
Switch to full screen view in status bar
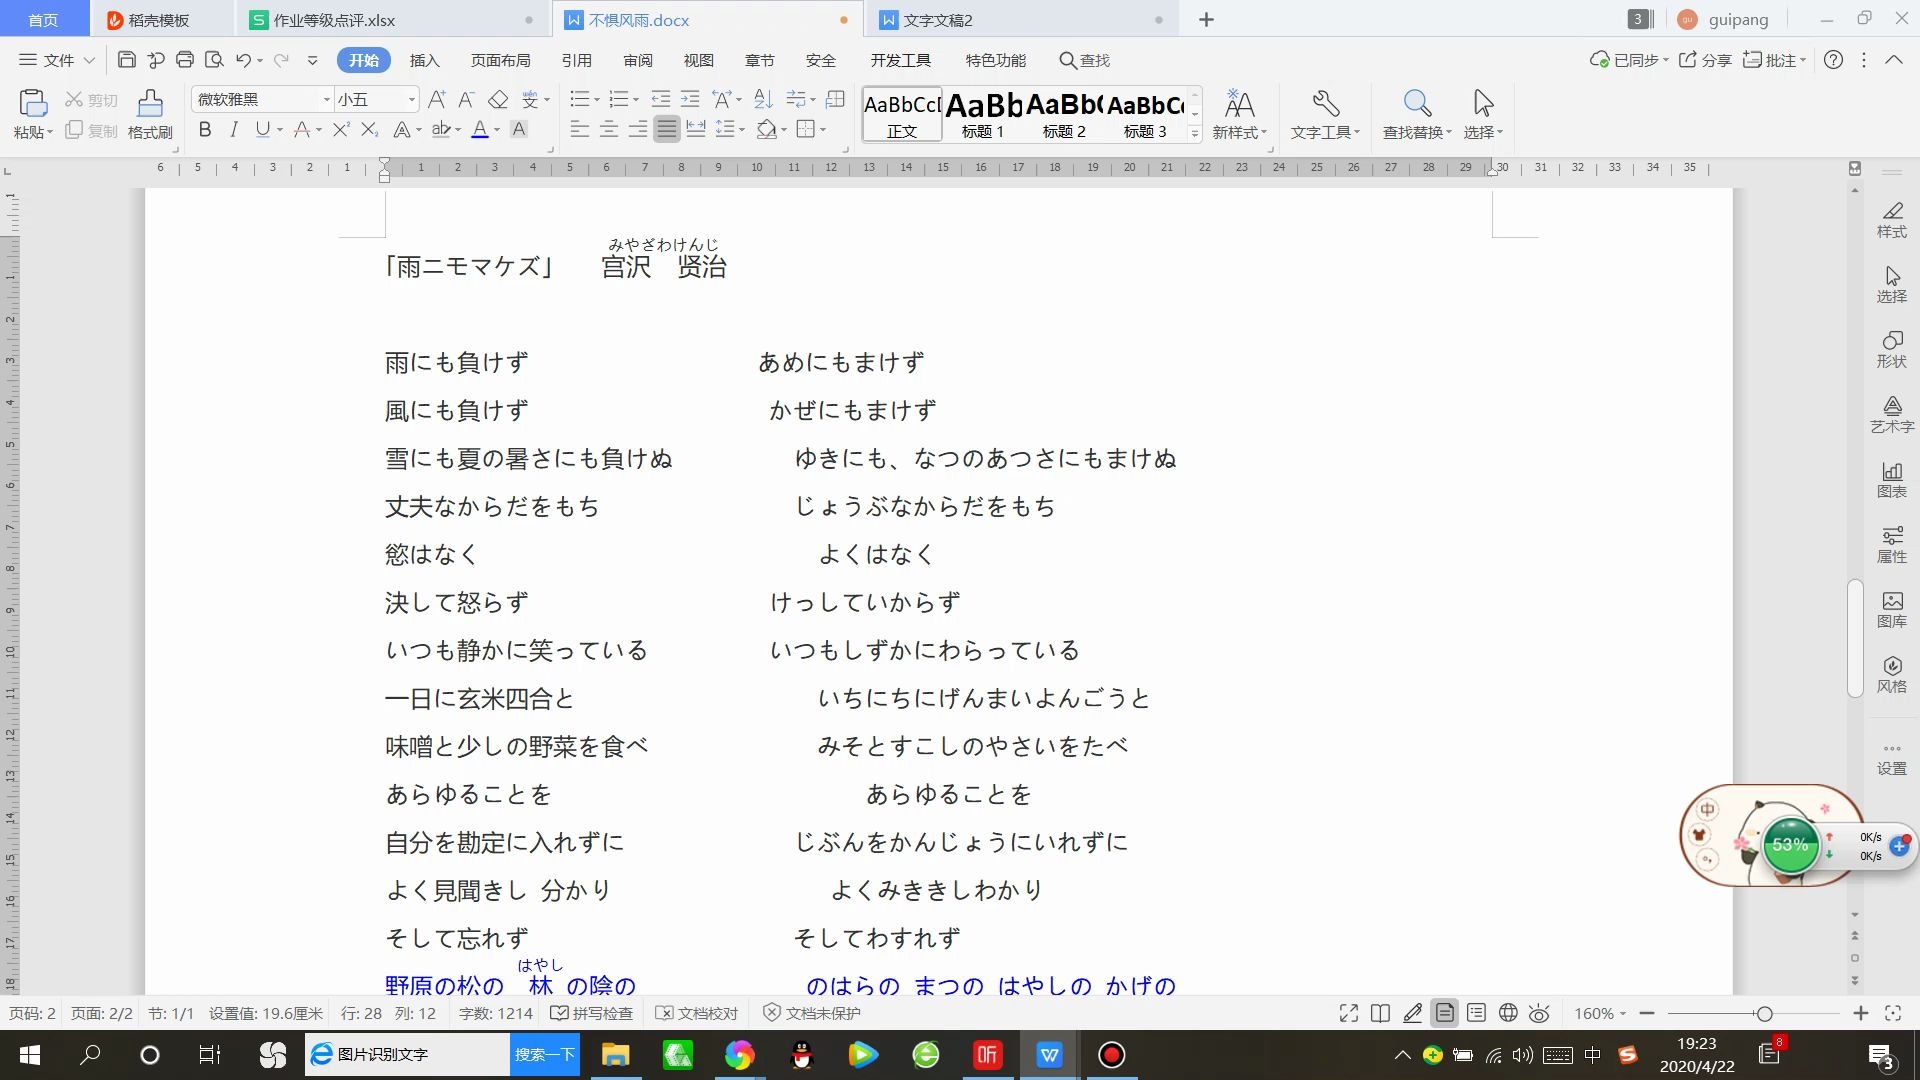click(x=1348, y=1013)
